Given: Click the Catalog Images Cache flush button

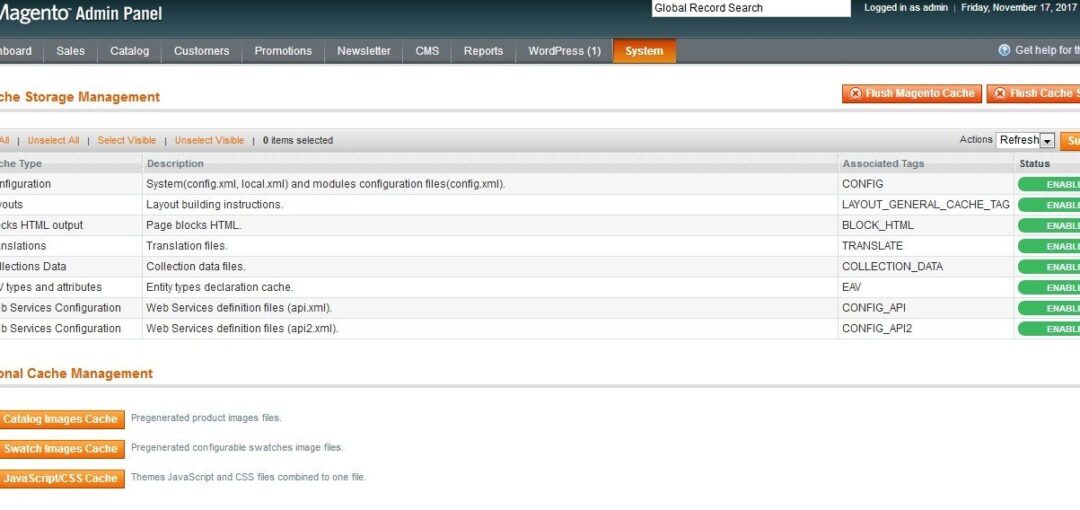Looking at the screenshot, I should click(x=61, y=419).
